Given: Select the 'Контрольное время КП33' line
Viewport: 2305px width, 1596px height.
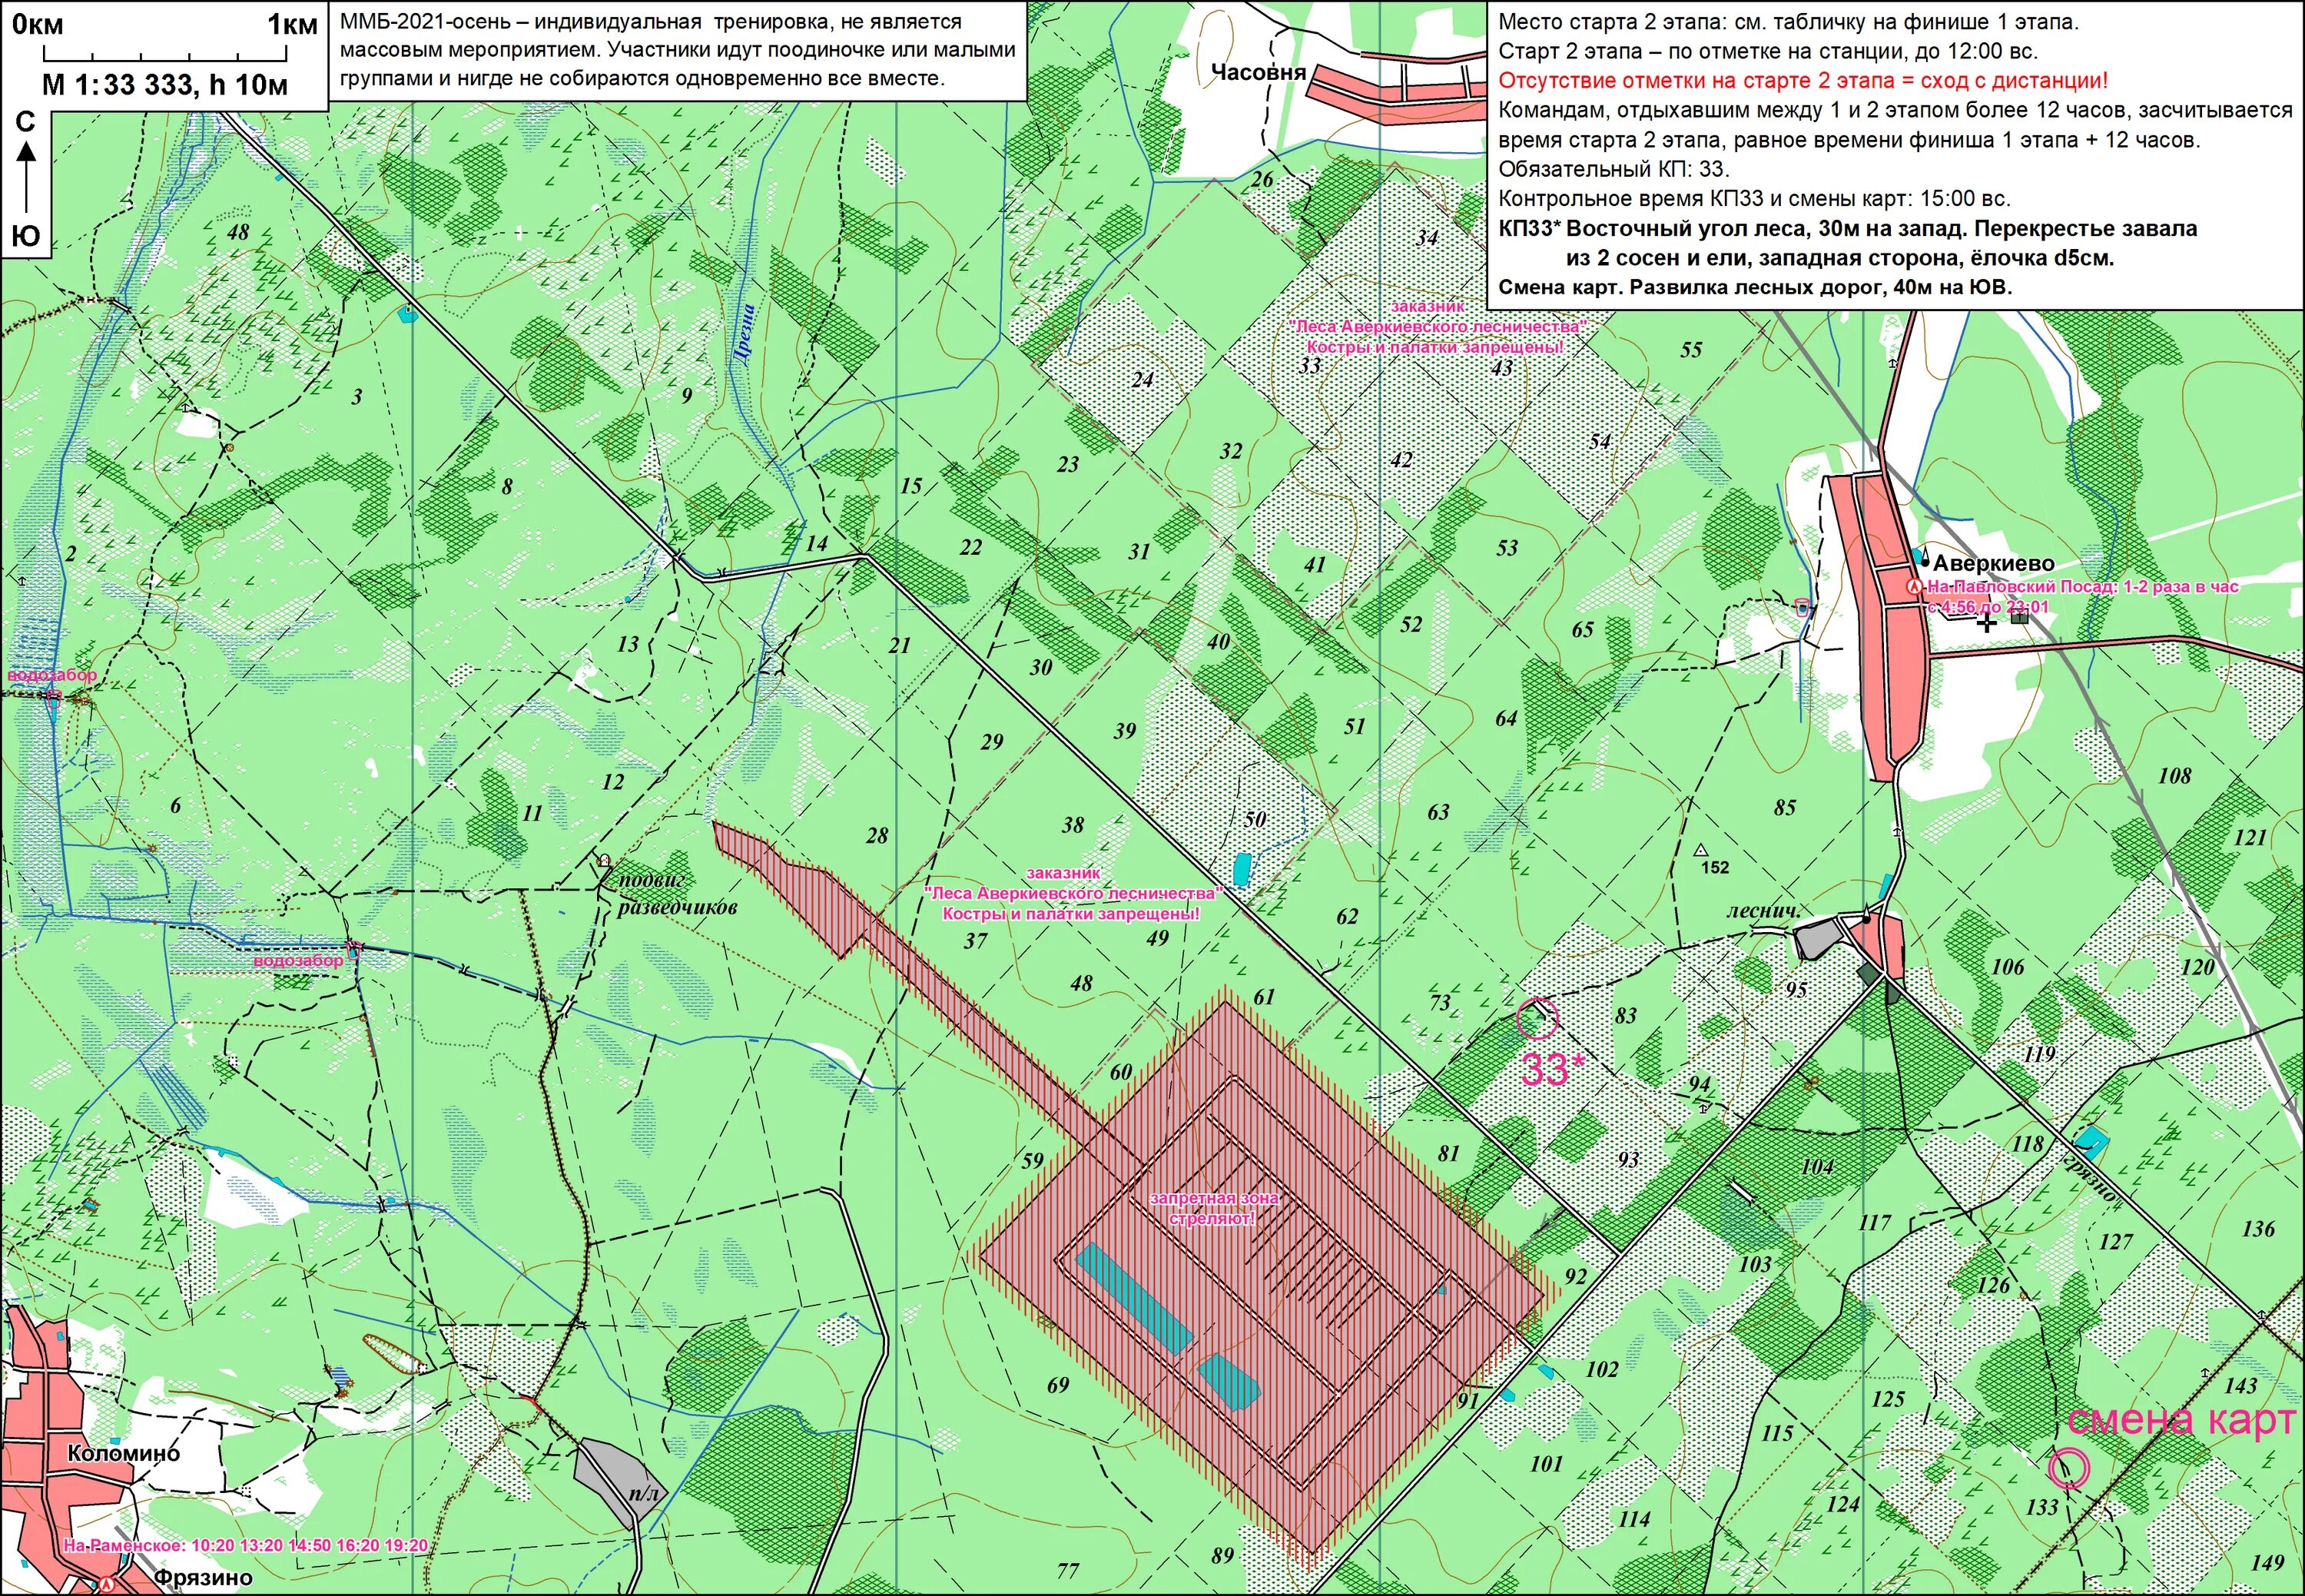Looking at the screenshot, I should coord(1755,198).
